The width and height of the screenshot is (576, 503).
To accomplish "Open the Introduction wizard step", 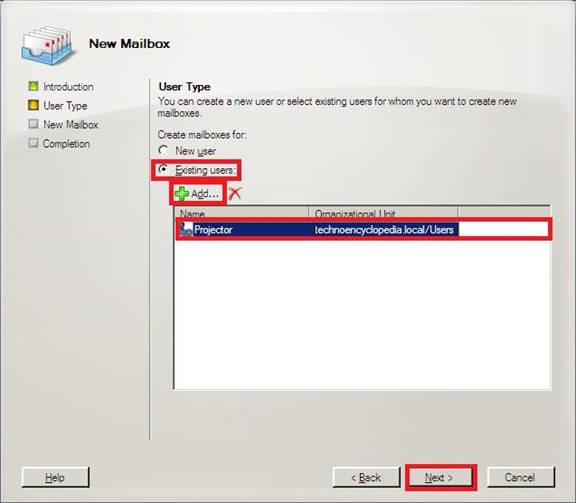I will pyautogui.click(x=68, y=87).
